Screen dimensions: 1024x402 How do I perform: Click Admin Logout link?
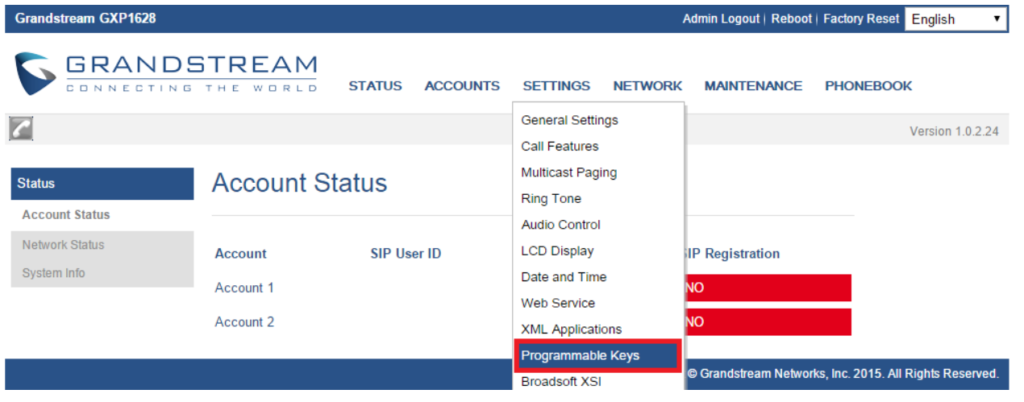pos(721,19)
